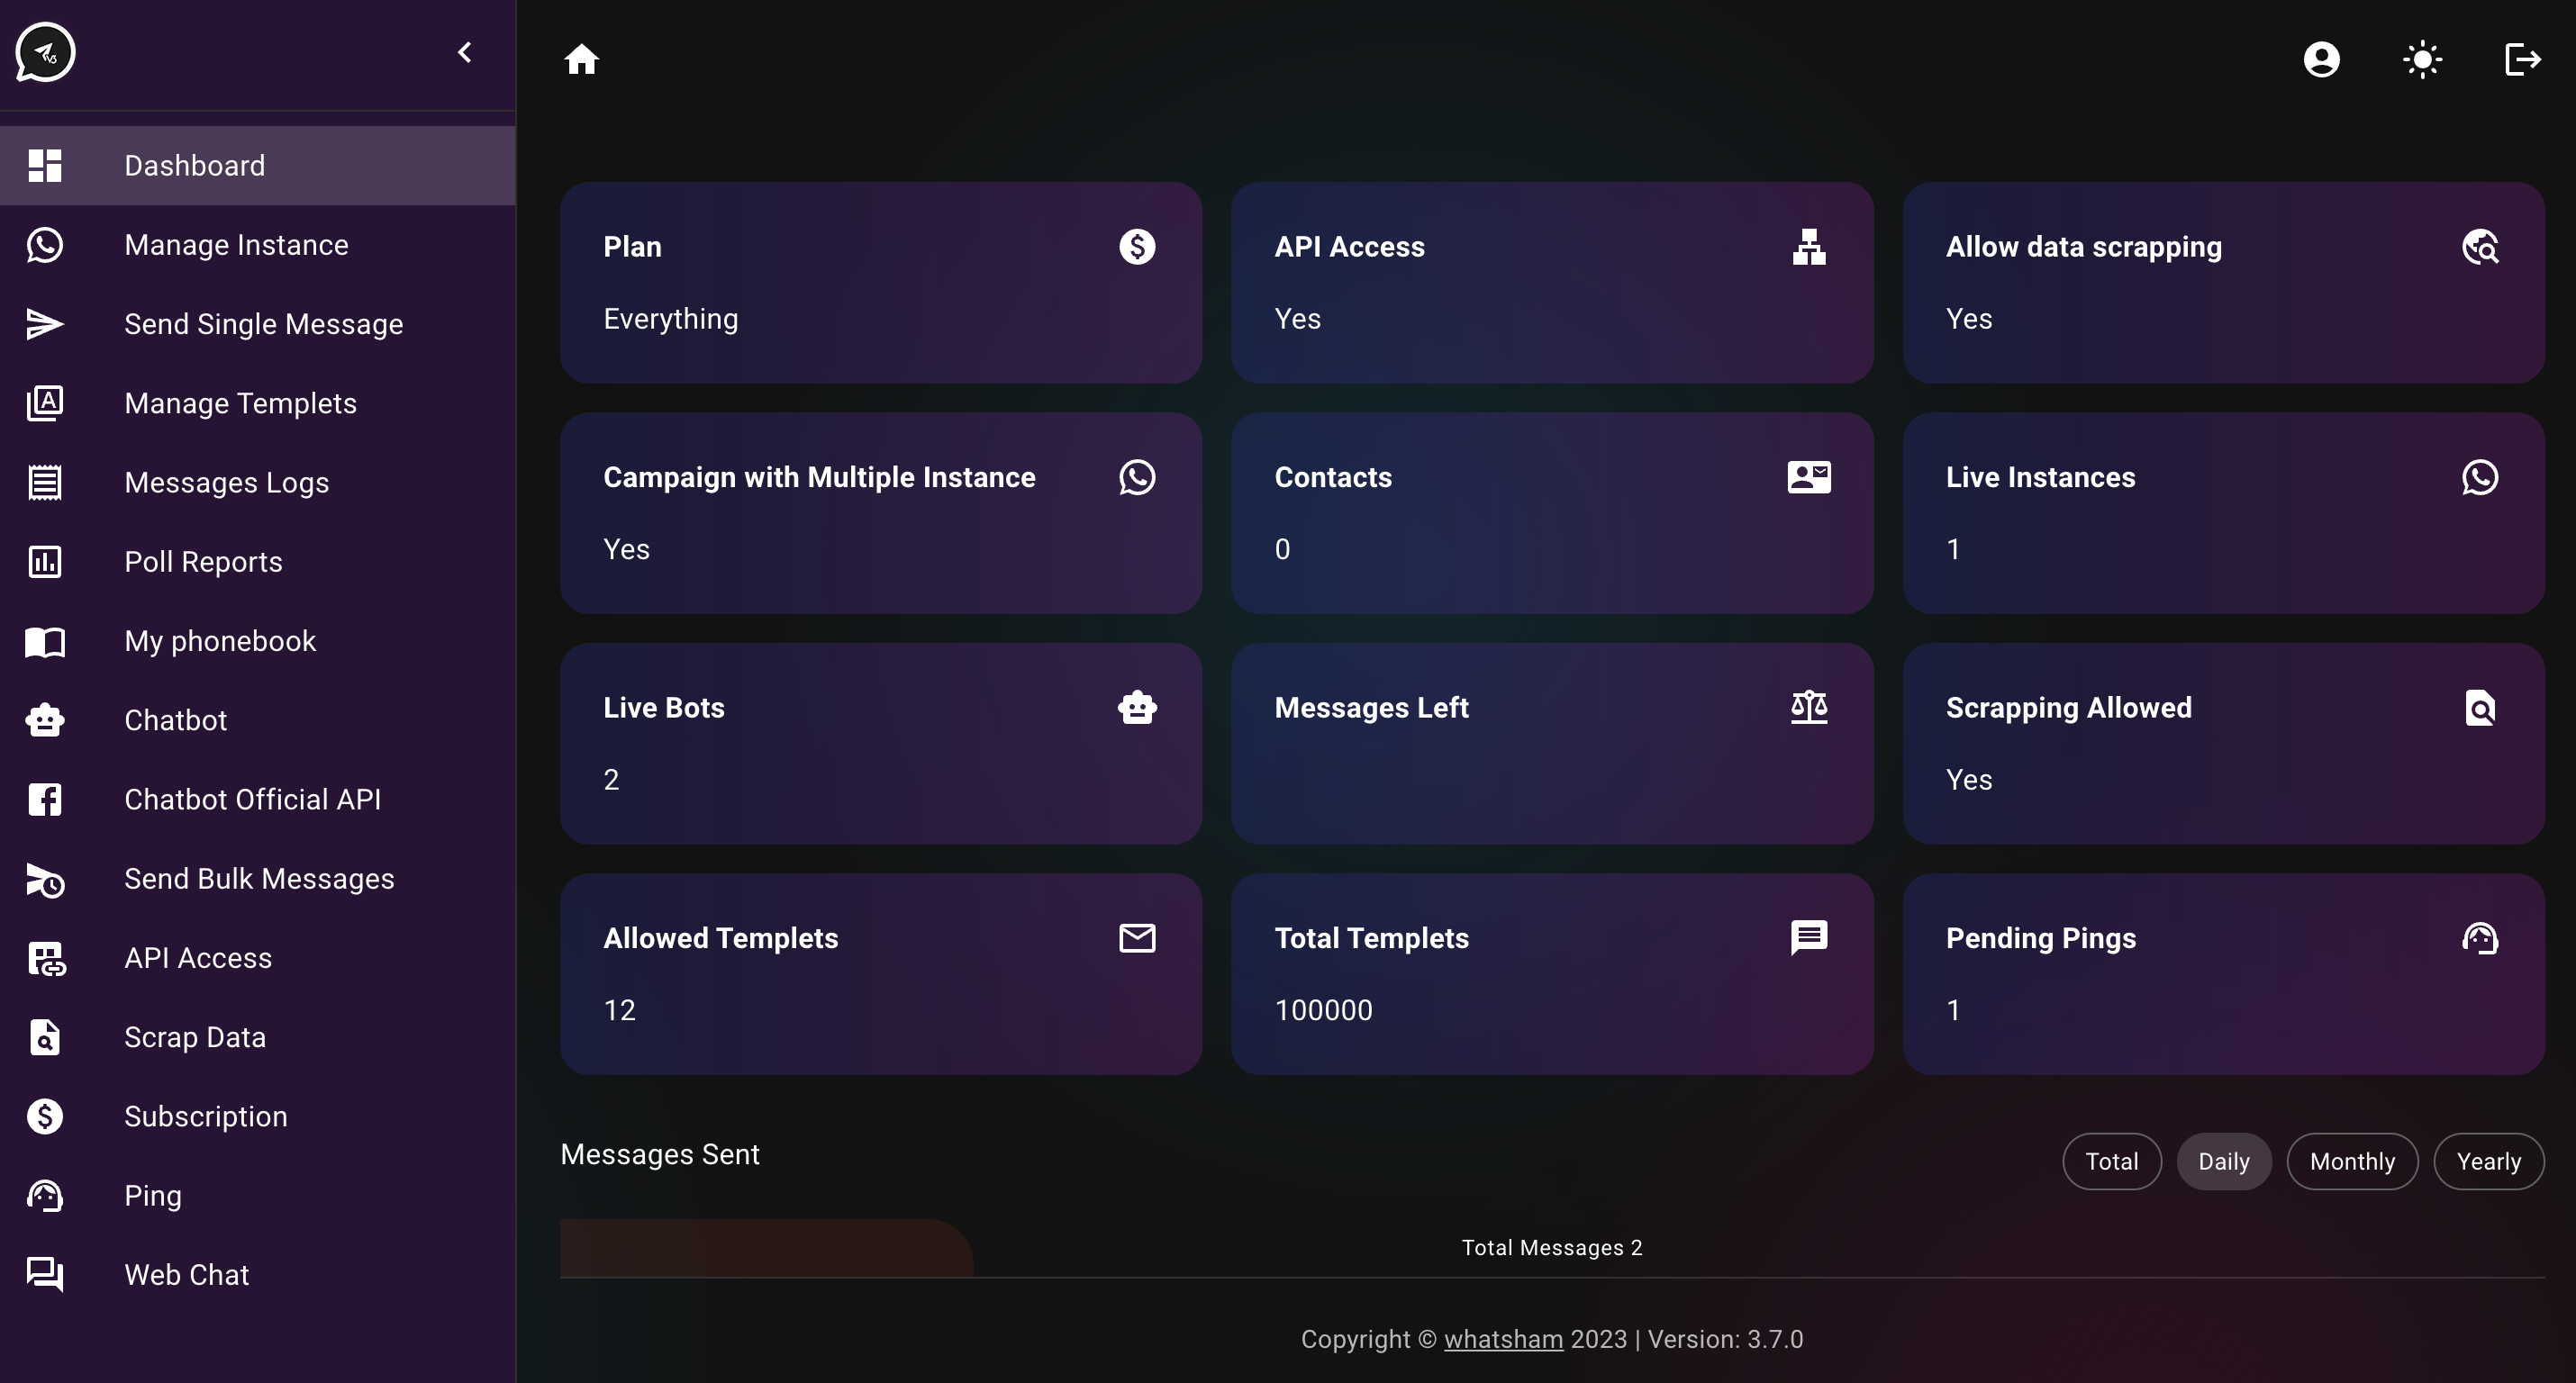
Task: Toggle light mode with sun icon
Action: 2422,59
